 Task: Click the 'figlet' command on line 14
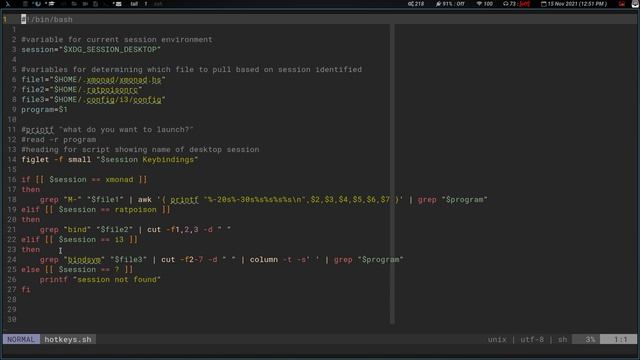(x=35, y=160)
